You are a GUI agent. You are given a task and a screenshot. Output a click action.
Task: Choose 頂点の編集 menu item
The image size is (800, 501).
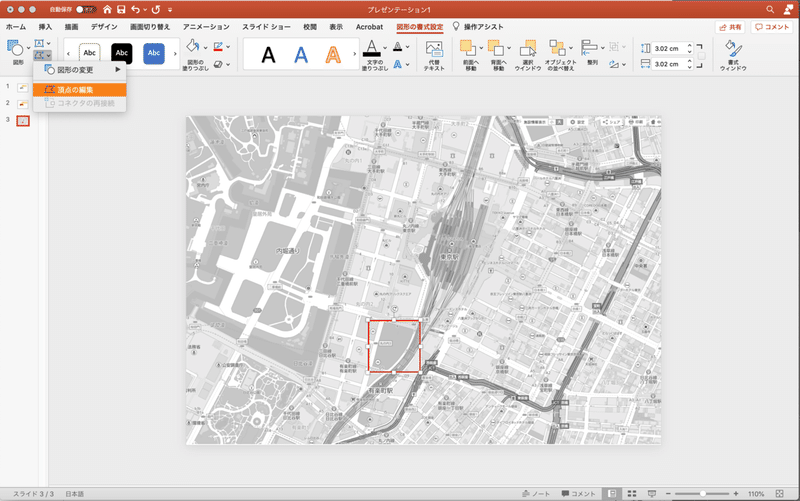pyautogui.click(x=80, y=90)
